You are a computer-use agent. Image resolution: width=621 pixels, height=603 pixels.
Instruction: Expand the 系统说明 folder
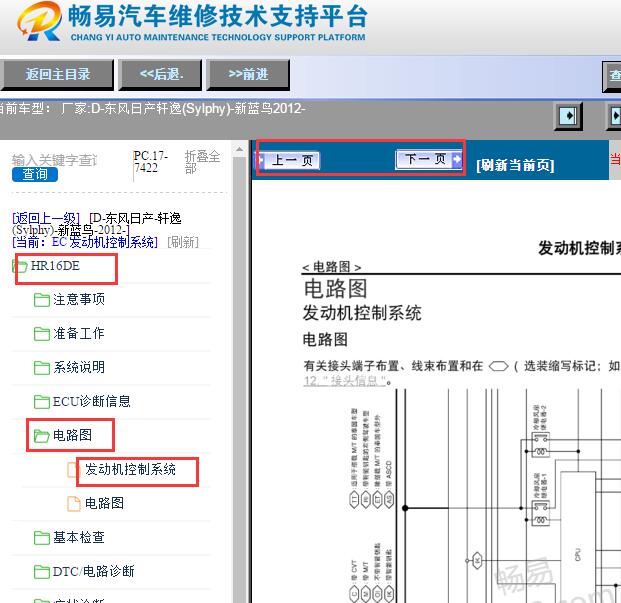pos(79,367)
